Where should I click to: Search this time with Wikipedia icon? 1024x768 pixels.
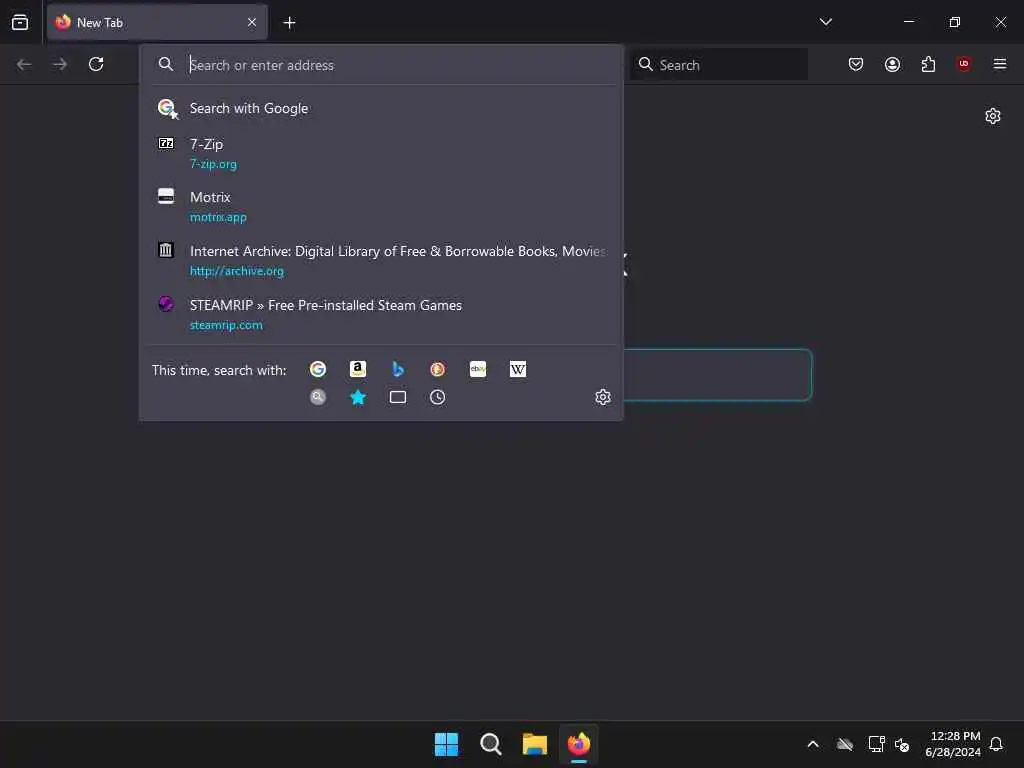518,370
